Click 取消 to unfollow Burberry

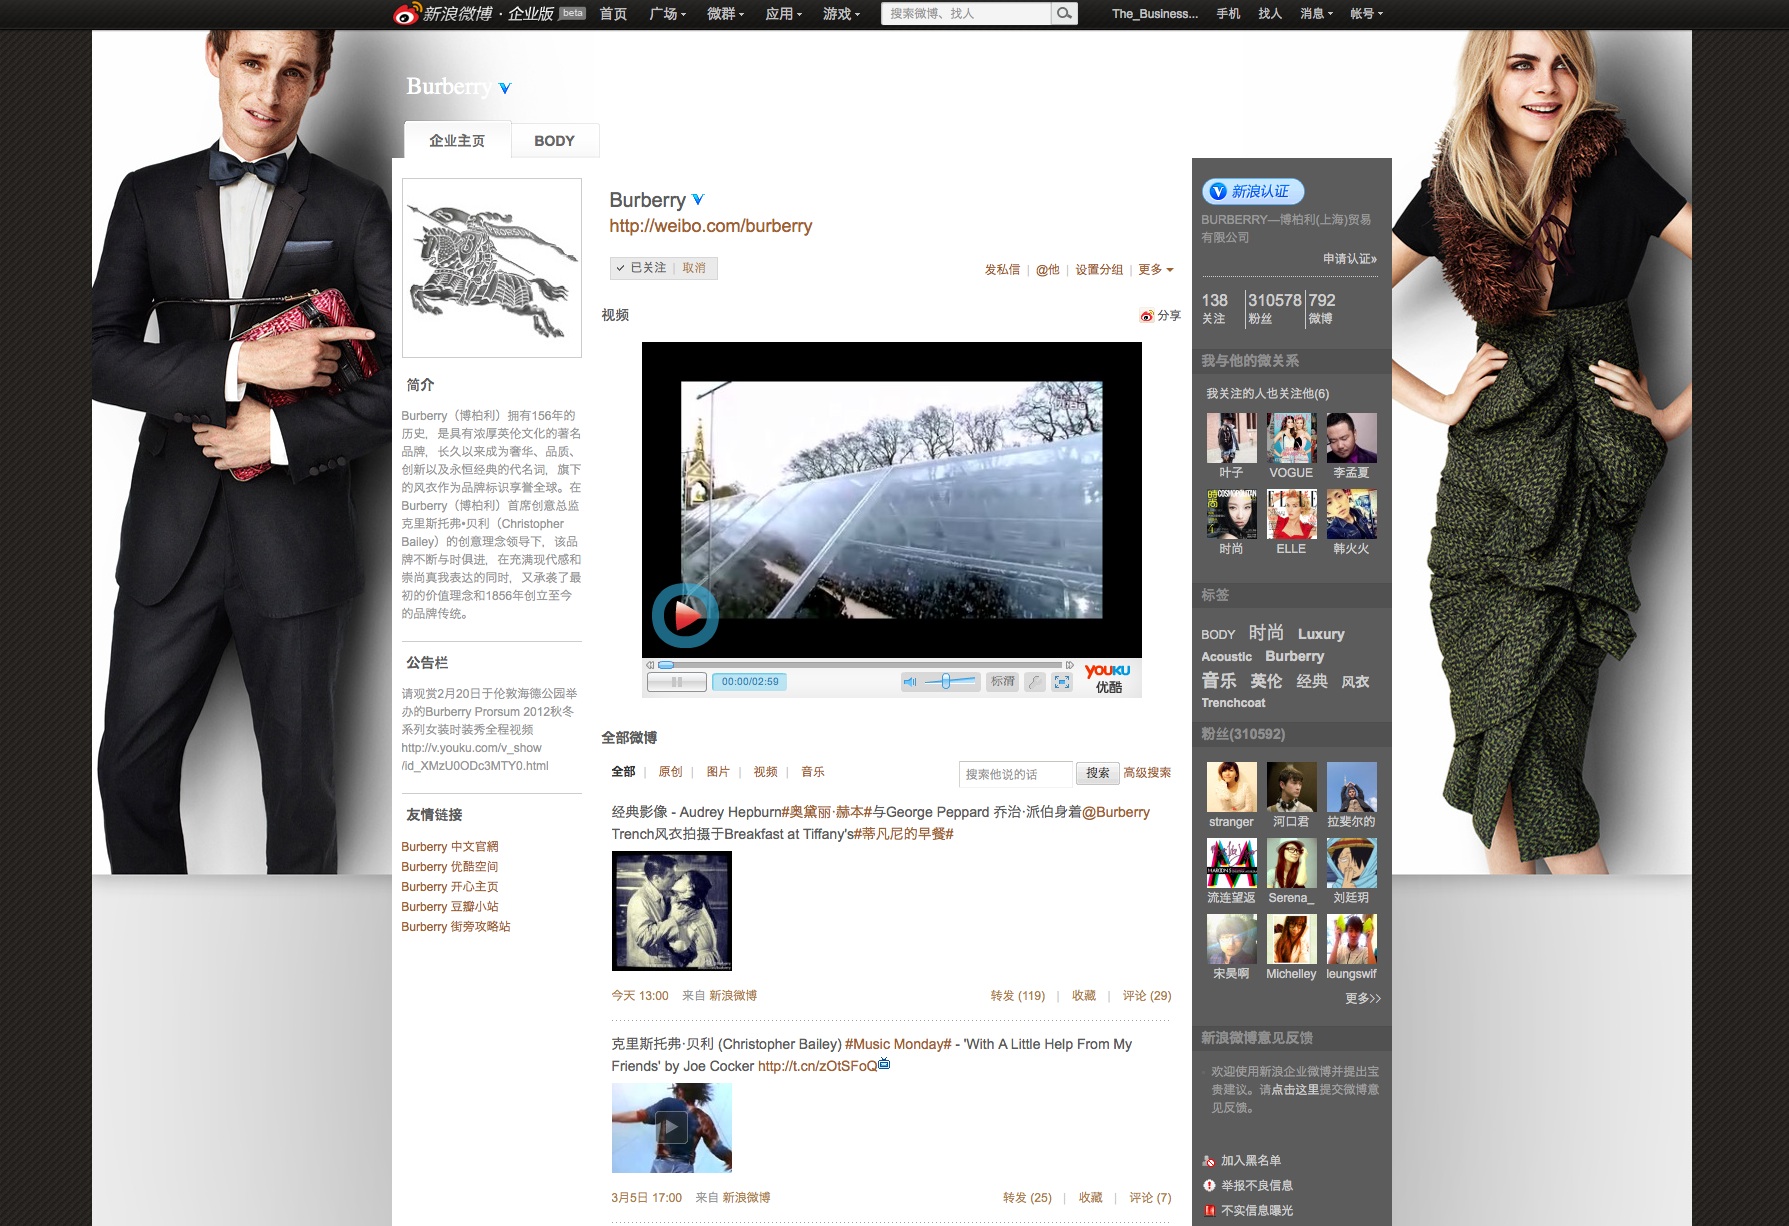pos(694,268)
